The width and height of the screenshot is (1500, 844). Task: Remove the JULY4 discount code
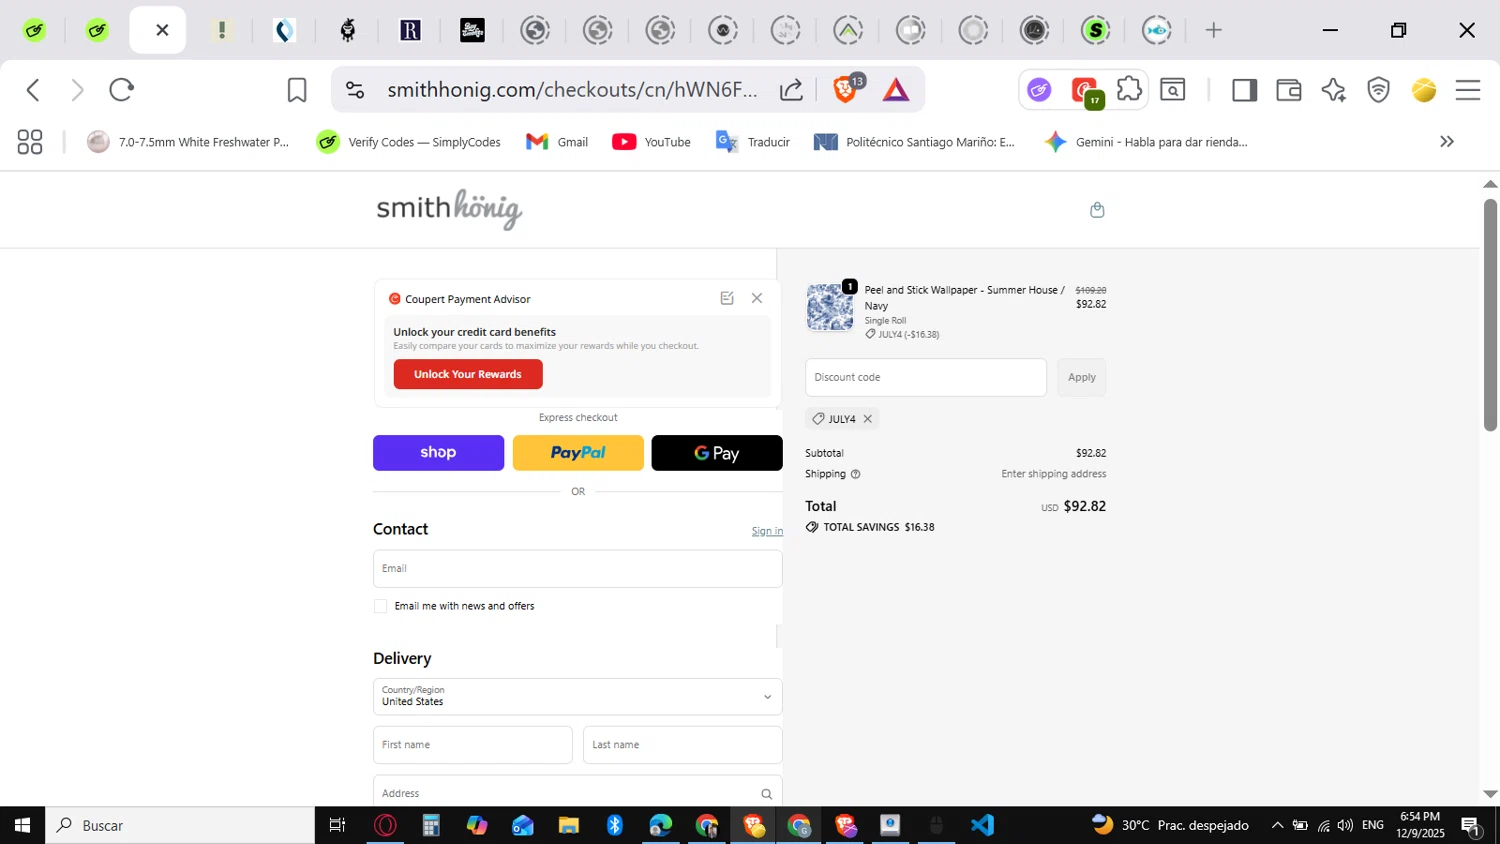(868, 419)
